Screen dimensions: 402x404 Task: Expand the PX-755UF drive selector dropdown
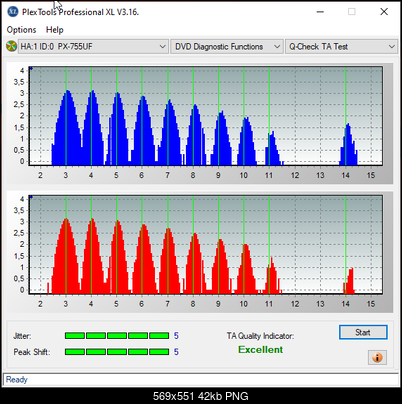coord(93,46)
